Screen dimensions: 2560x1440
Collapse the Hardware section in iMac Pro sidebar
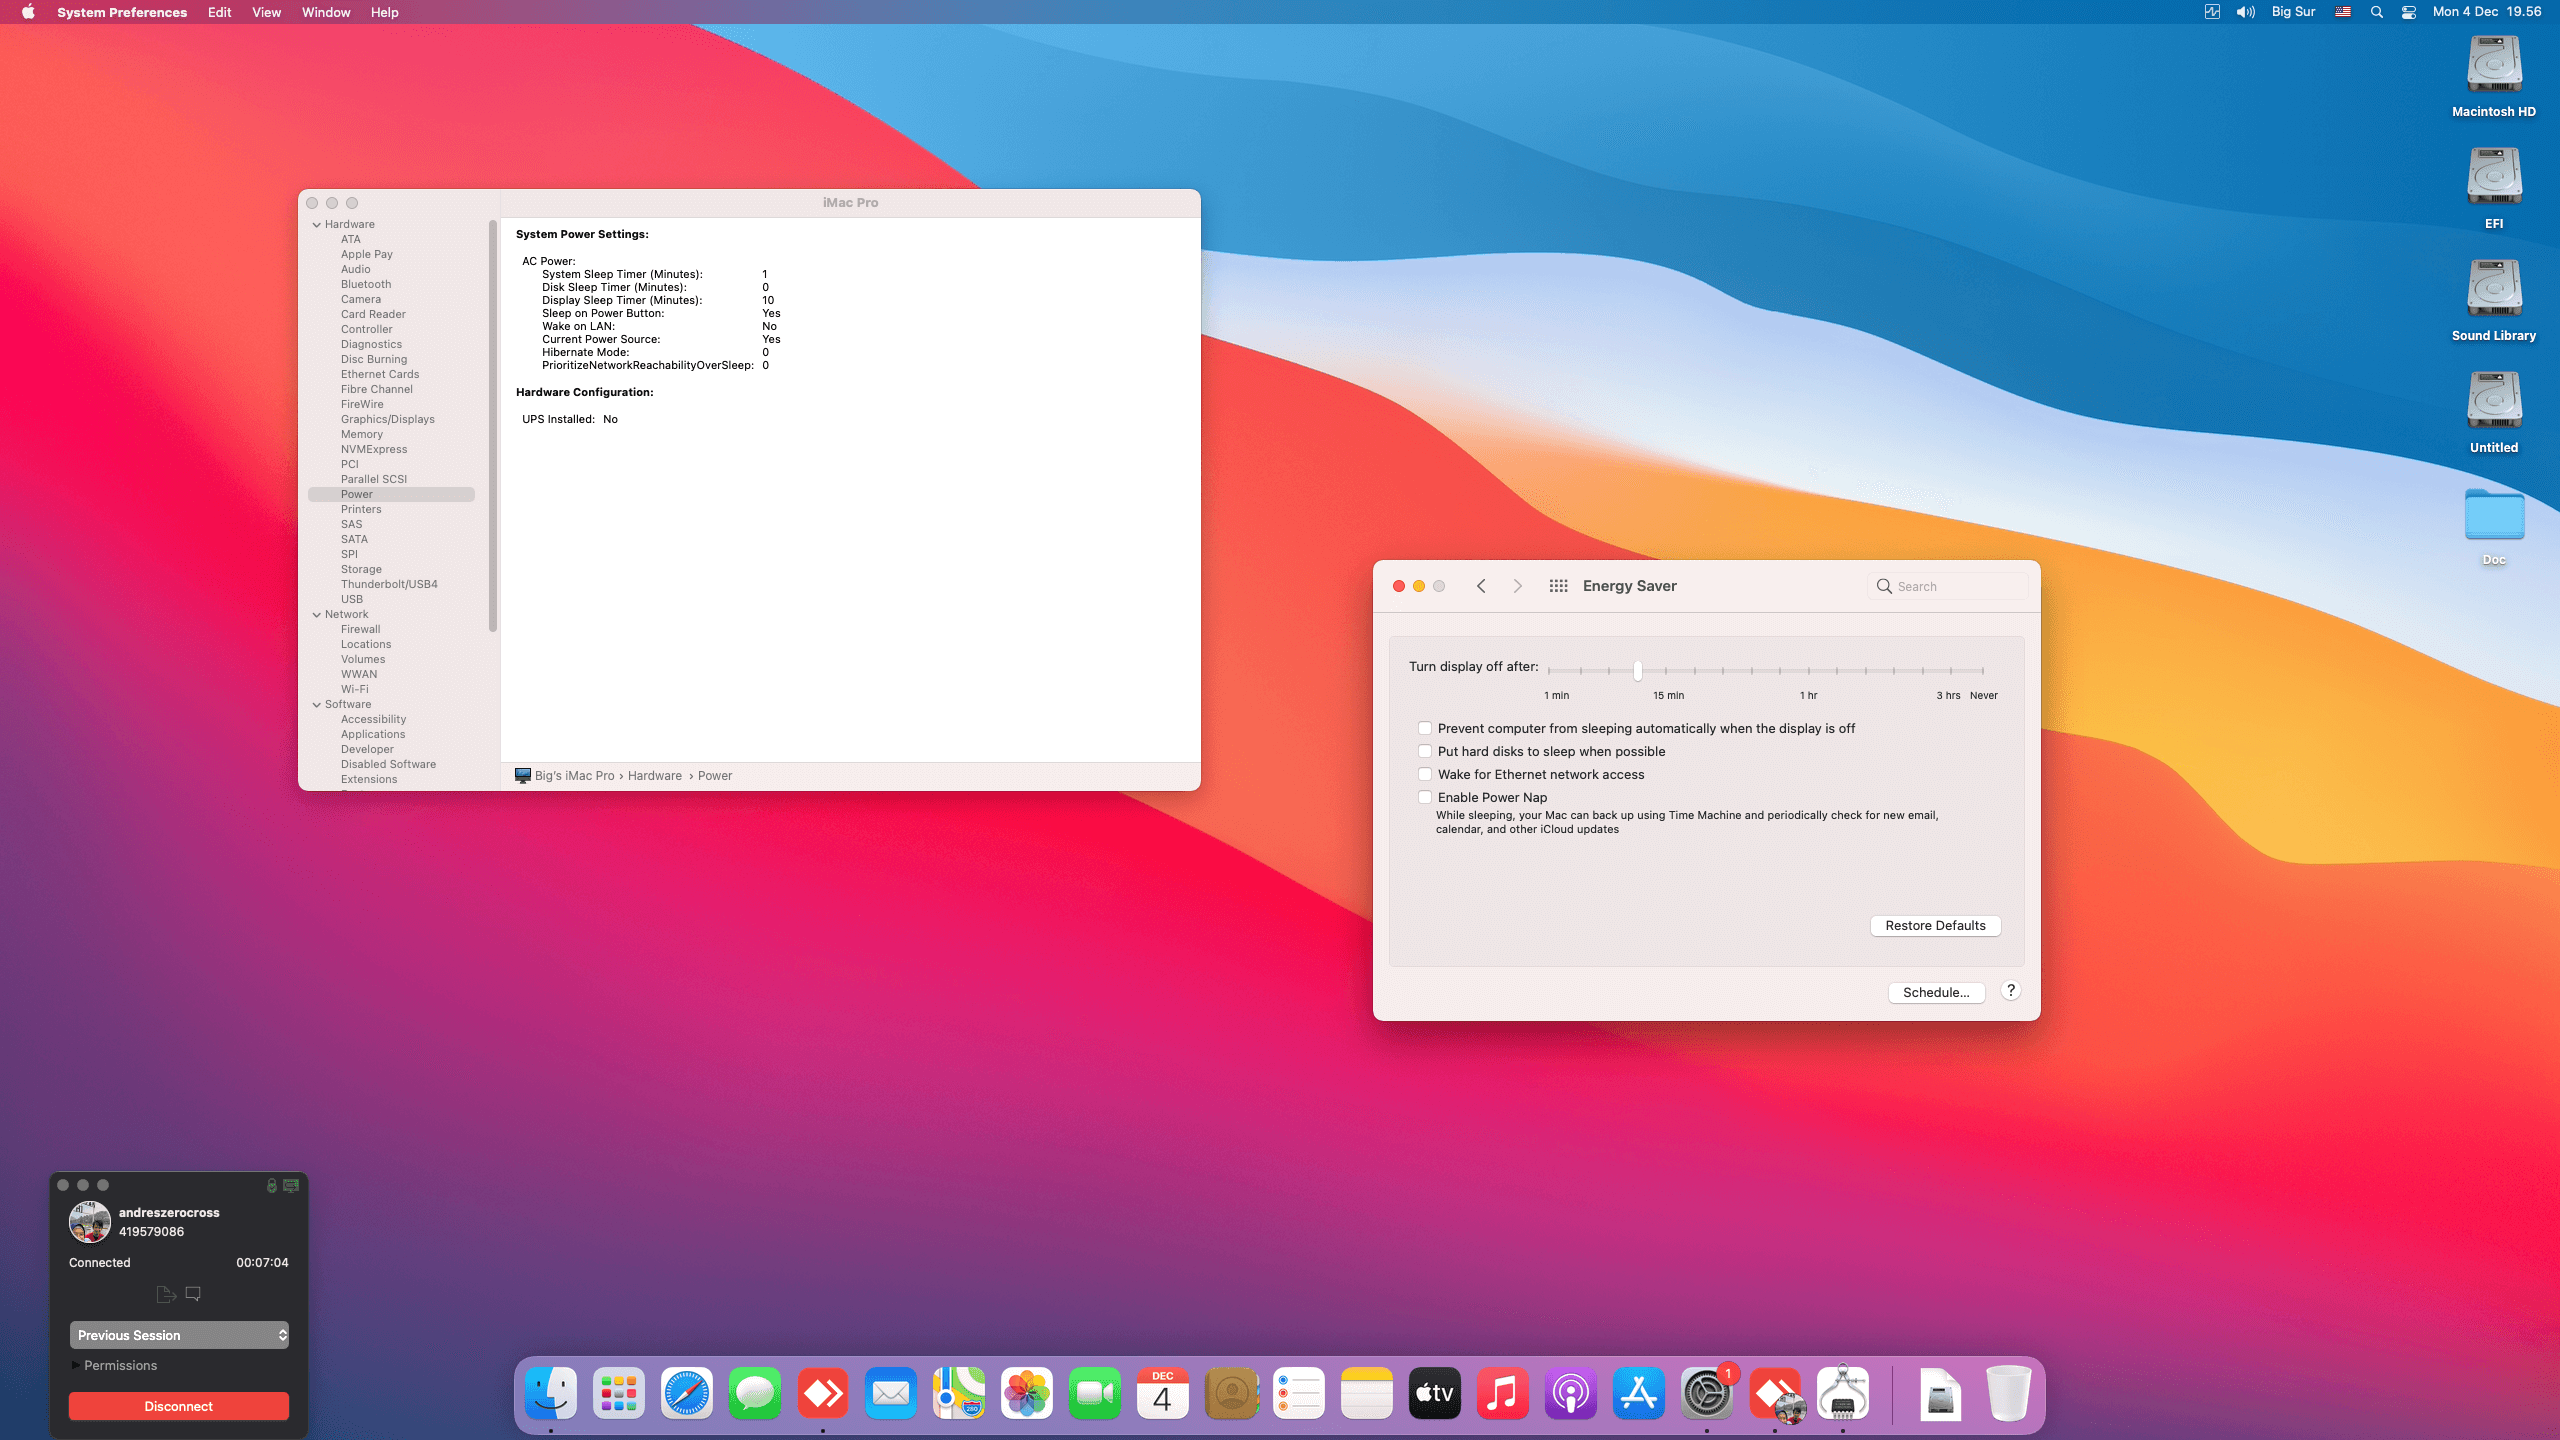click(317, 224)
